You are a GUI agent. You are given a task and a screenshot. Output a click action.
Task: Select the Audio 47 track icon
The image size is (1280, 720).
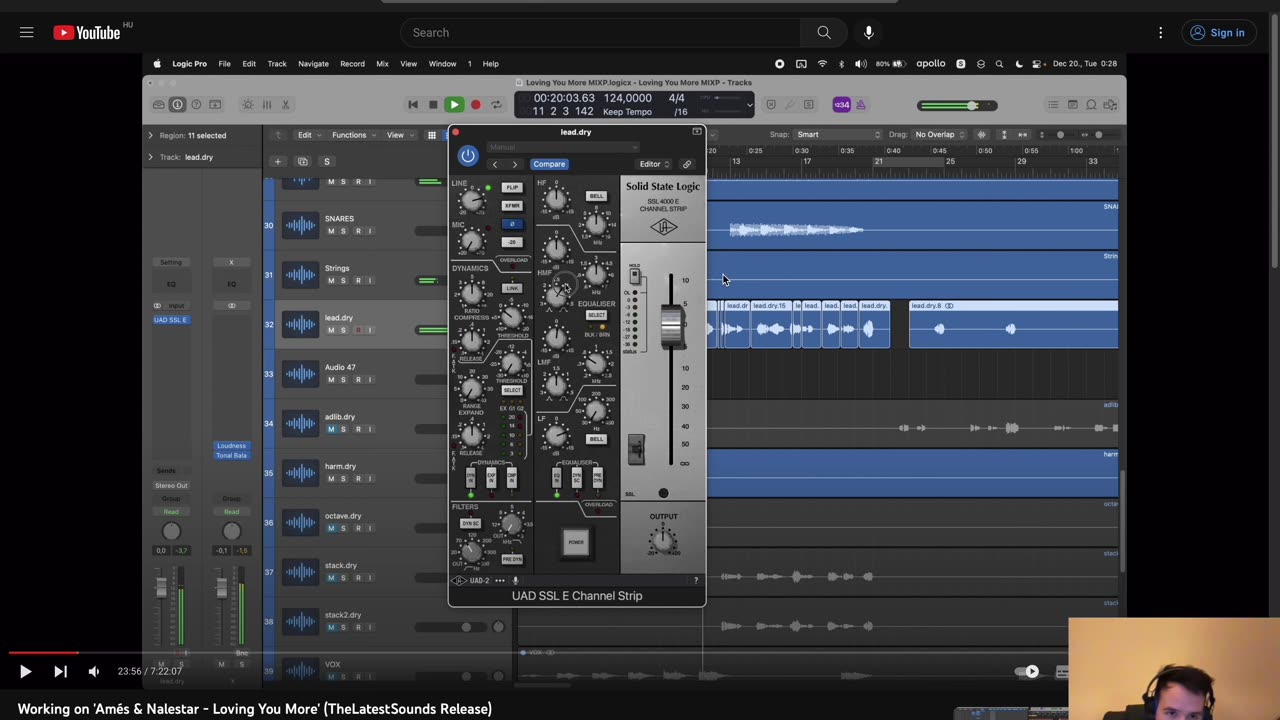[300, 374]
